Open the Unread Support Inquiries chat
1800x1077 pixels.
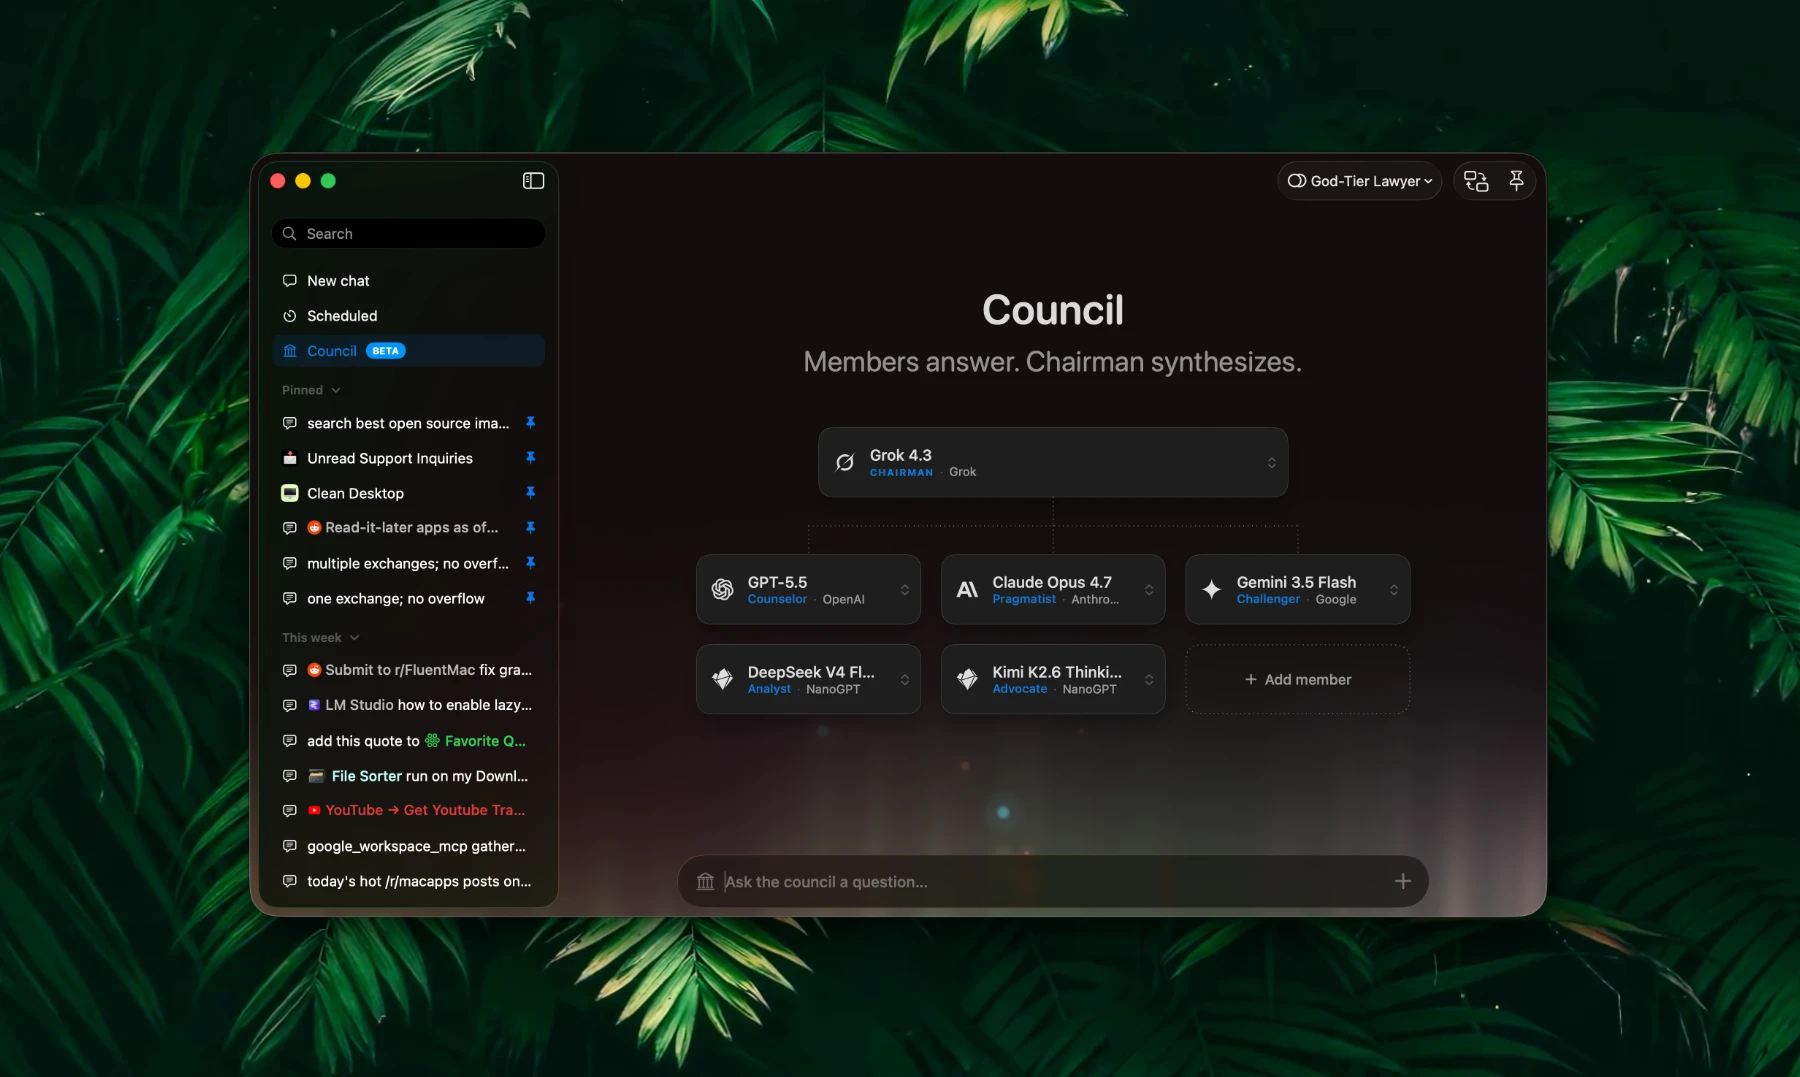[408, 458]
